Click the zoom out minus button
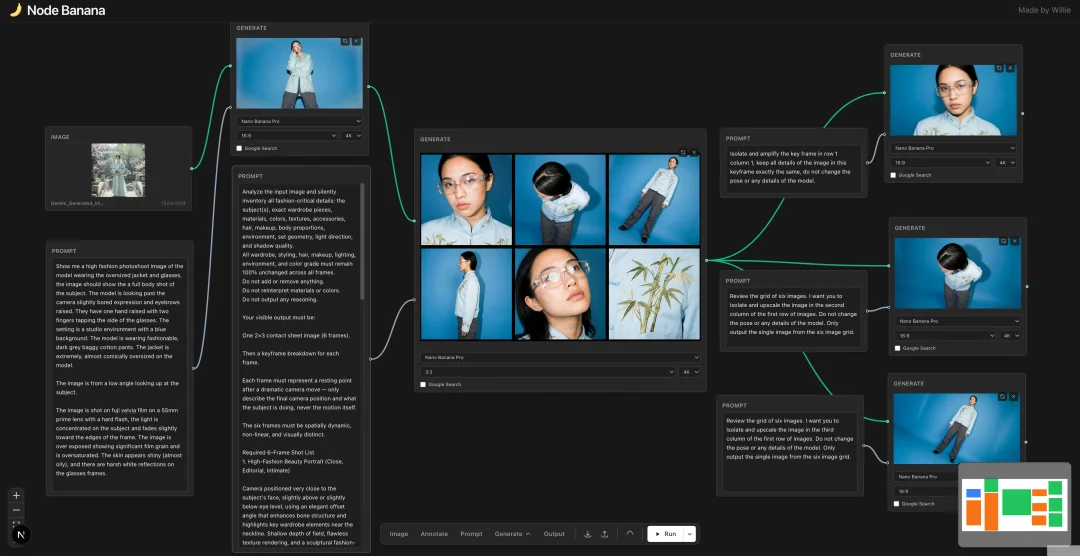This screenshot has height=556, width=1080. coord(16,510)
